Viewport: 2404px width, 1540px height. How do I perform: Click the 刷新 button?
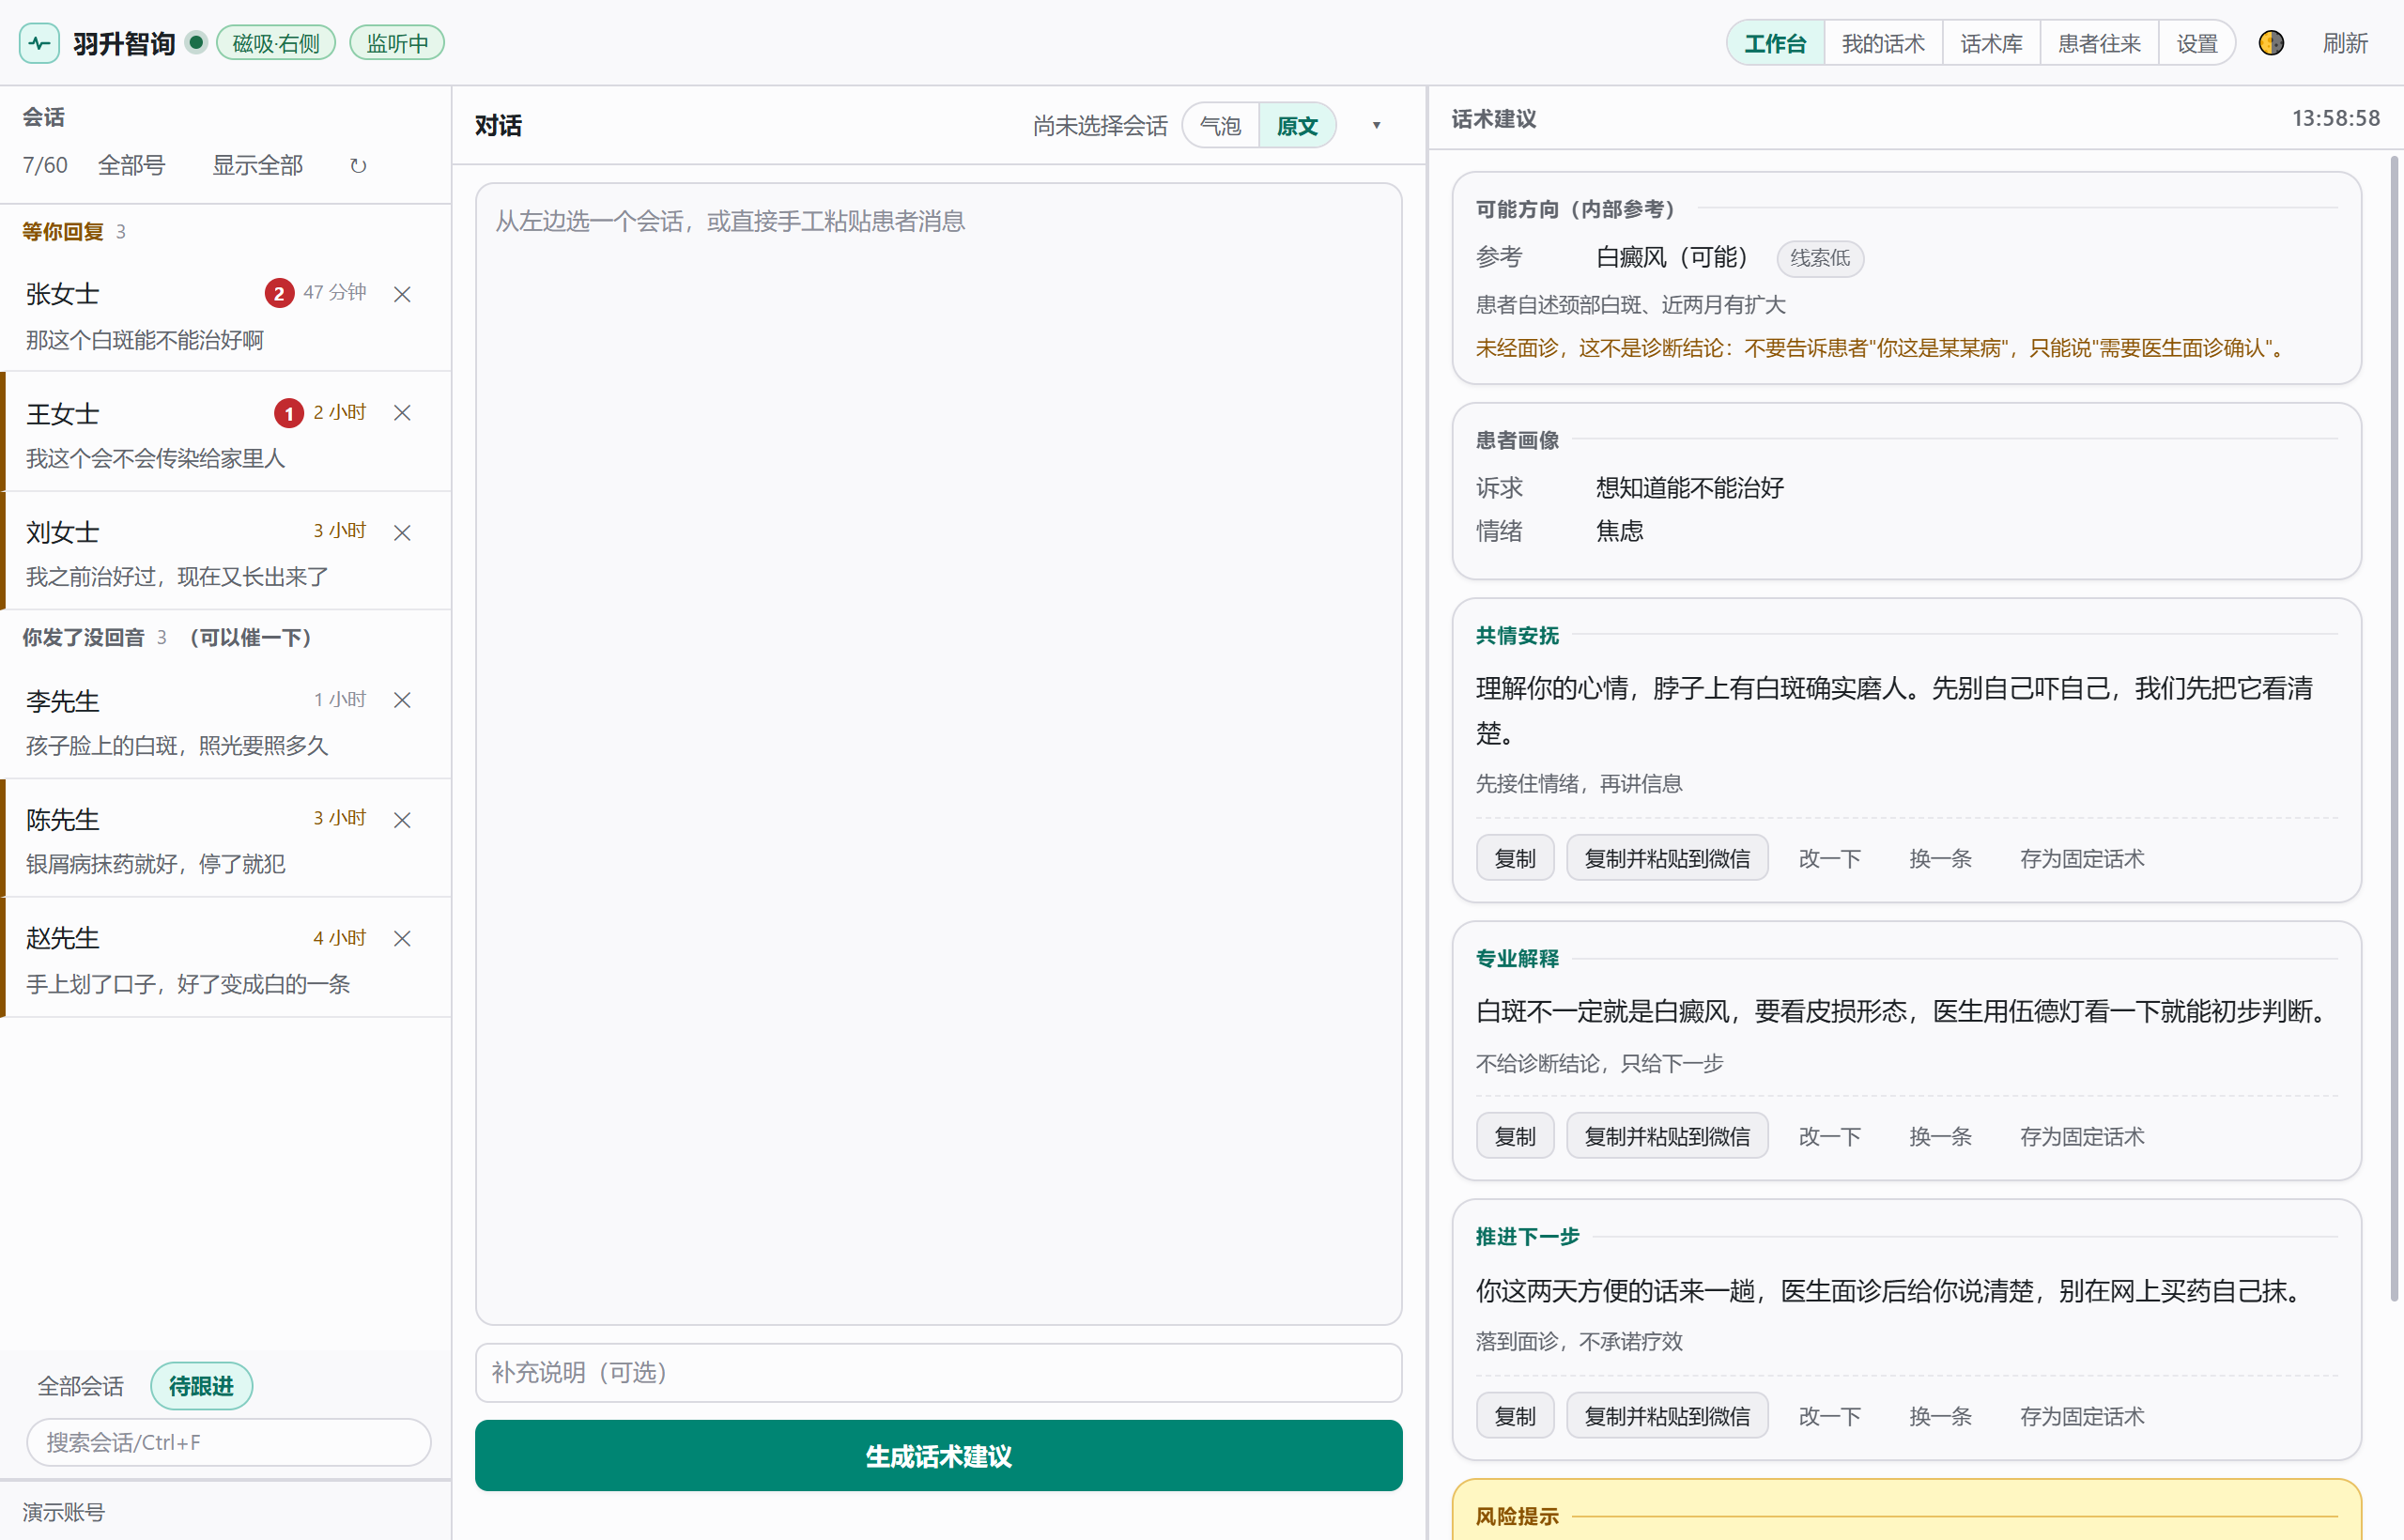(2345, 43)
